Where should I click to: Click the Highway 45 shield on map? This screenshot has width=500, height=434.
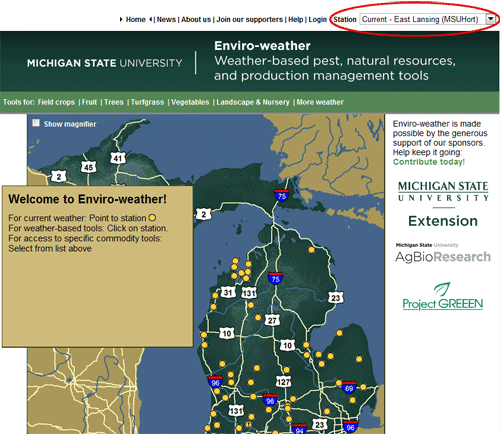[88, 167]
